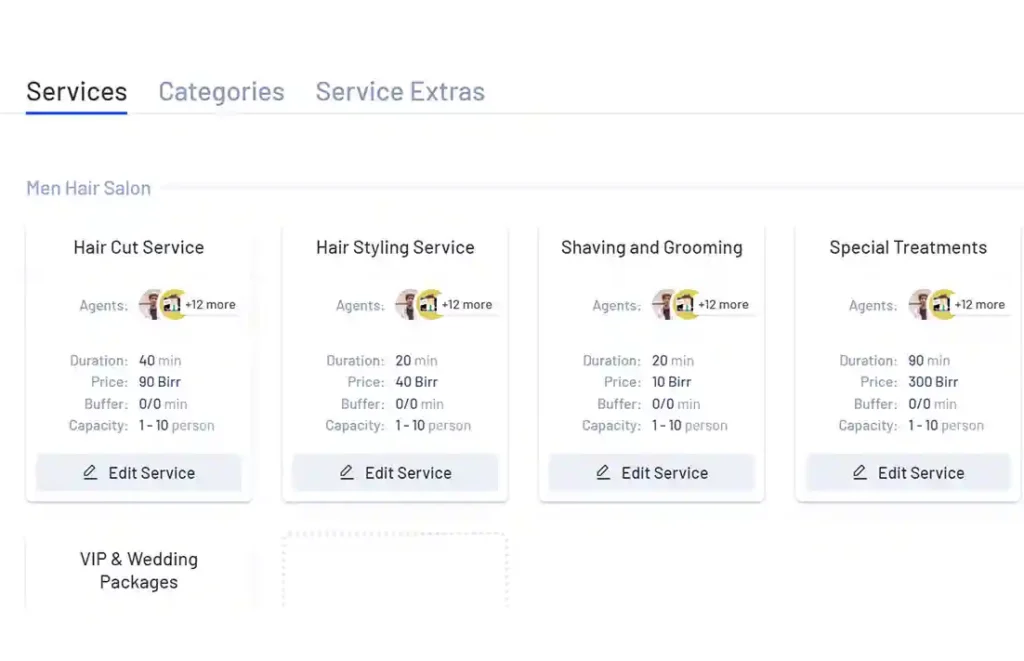This screenshot has height=661, width=1024.
Task: Expand '+12 more' agents on Hair Styling Service
Action: pyautogui.click(x=467, y=305)
